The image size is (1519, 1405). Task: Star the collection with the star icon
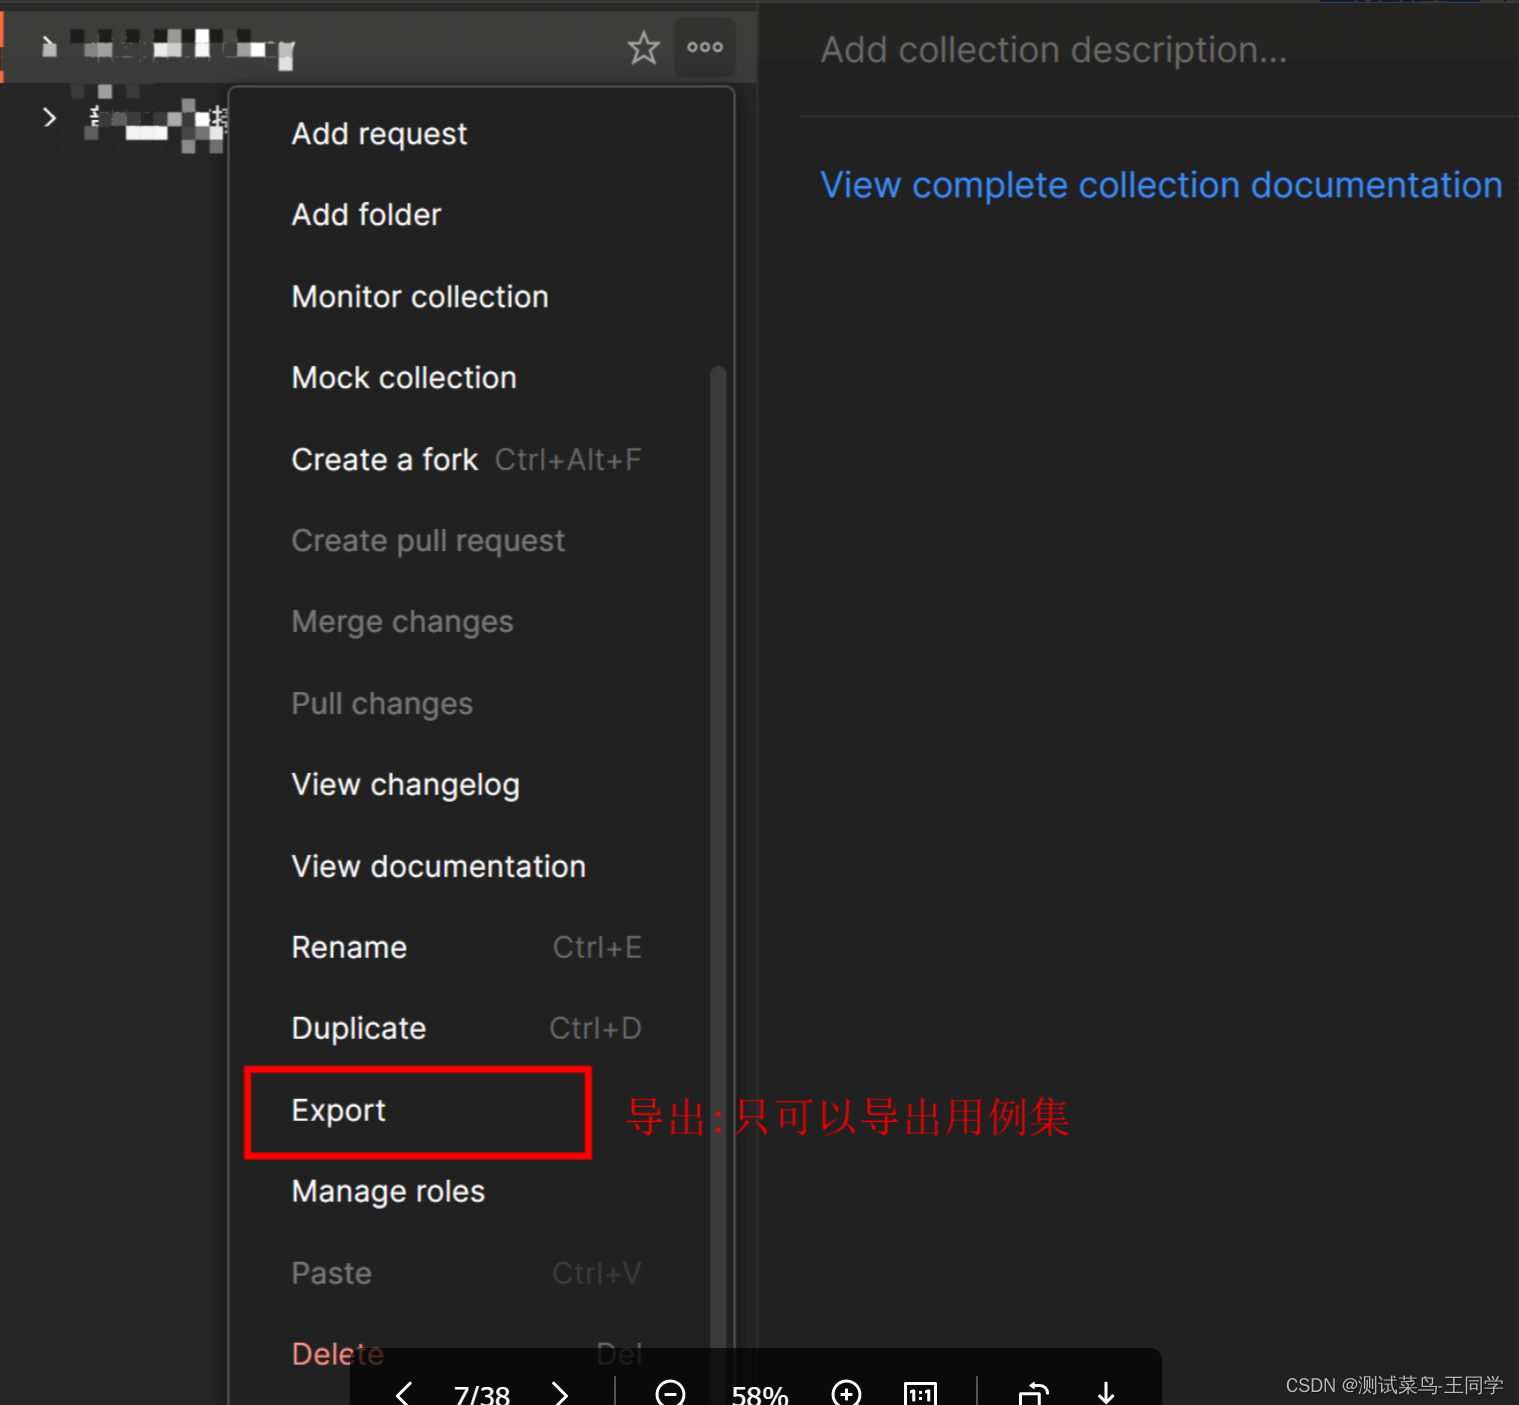click(643, 47)
